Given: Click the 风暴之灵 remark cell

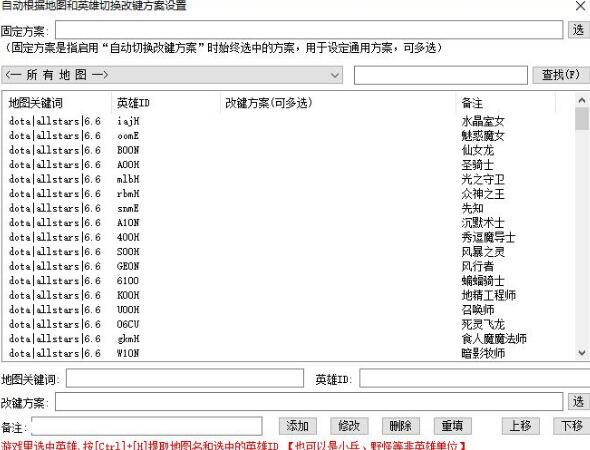Looking at the screenshot, I should pyautogui.click(x=483, y=251).
